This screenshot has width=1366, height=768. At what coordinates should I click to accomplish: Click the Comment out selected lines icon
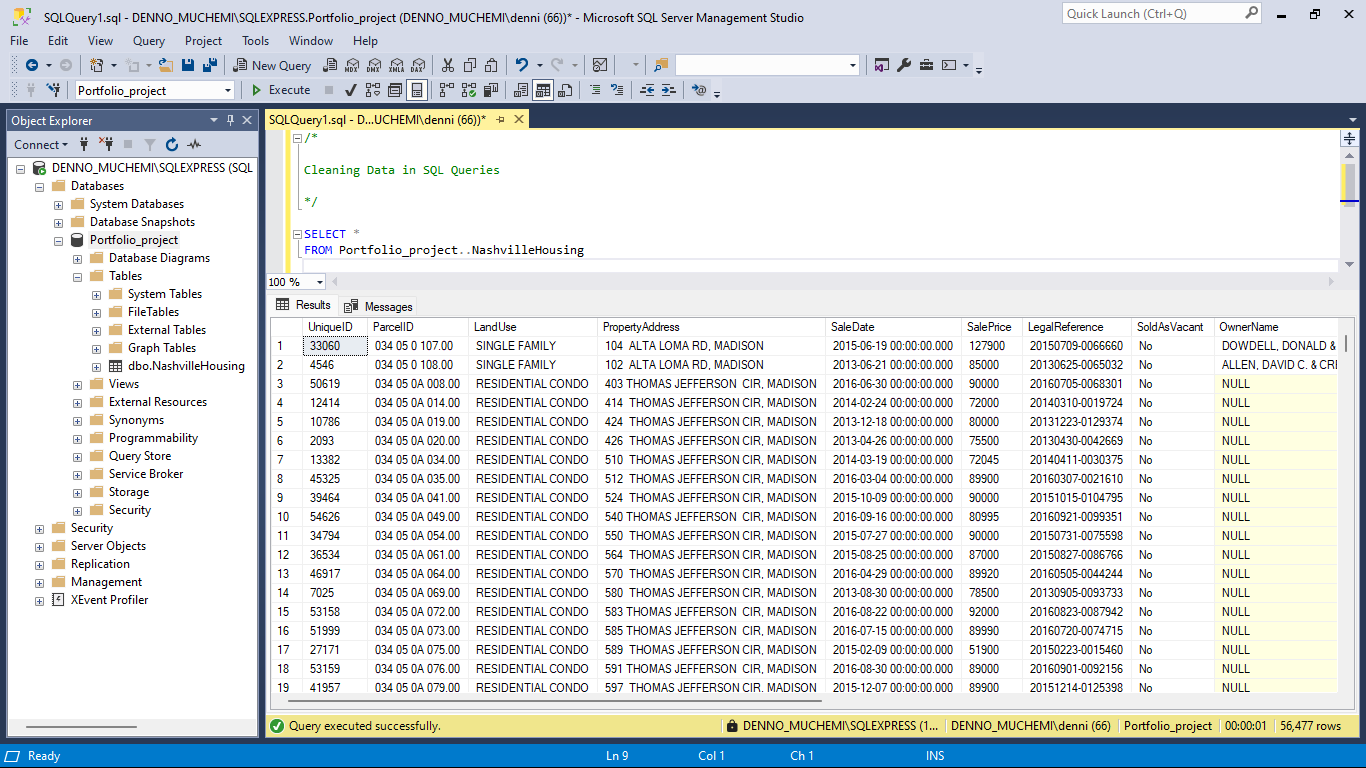pos(595,90)
